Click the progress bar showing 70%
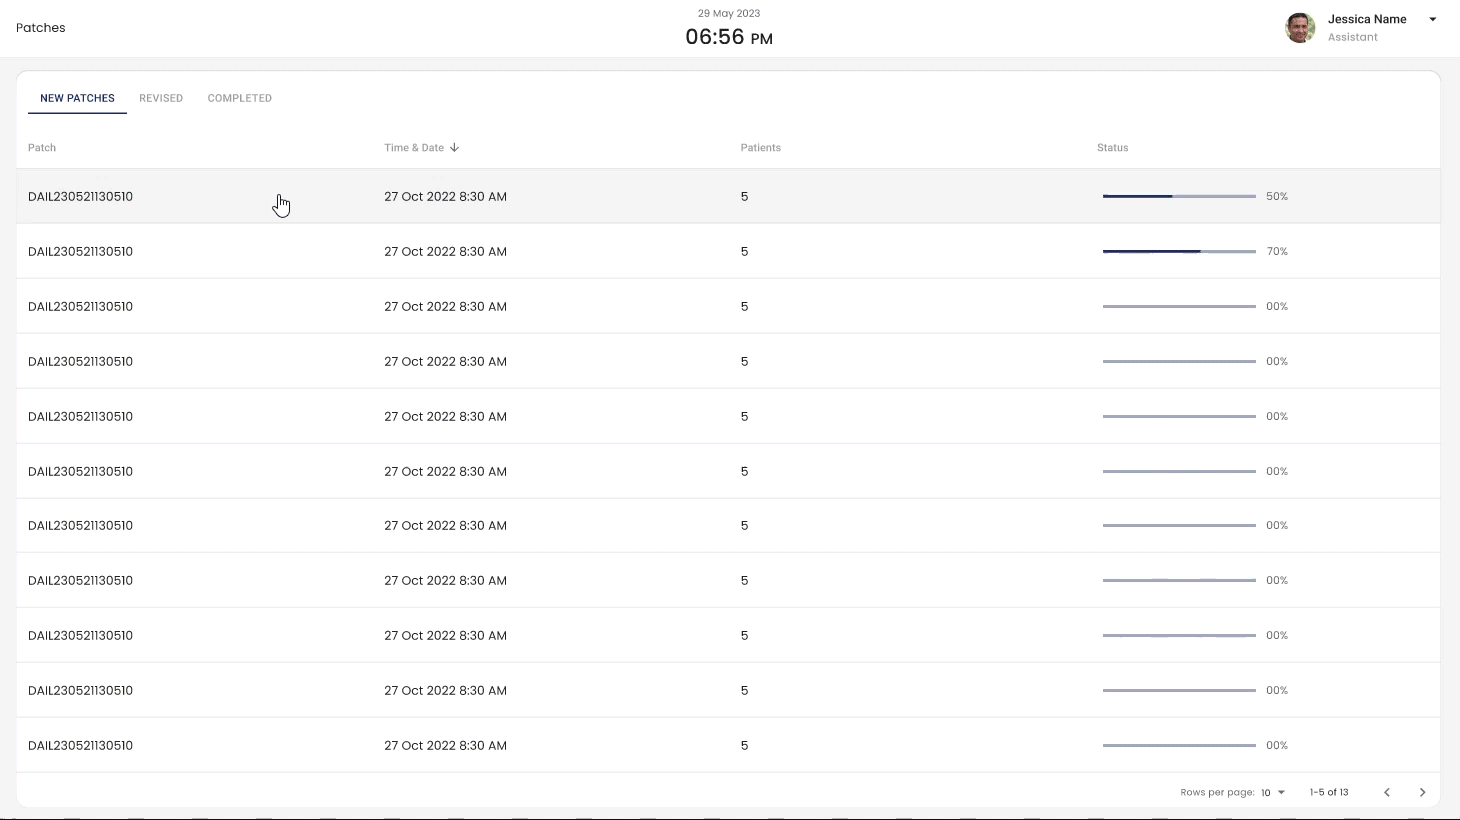 1178,251
